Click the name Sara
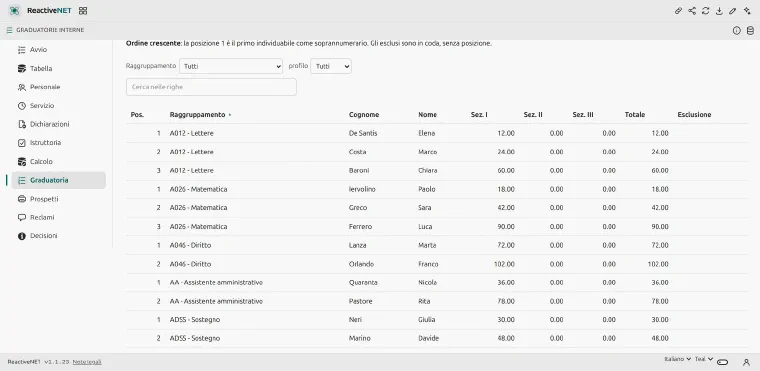Viewport: 760px width, 371px height. [425, 208]
